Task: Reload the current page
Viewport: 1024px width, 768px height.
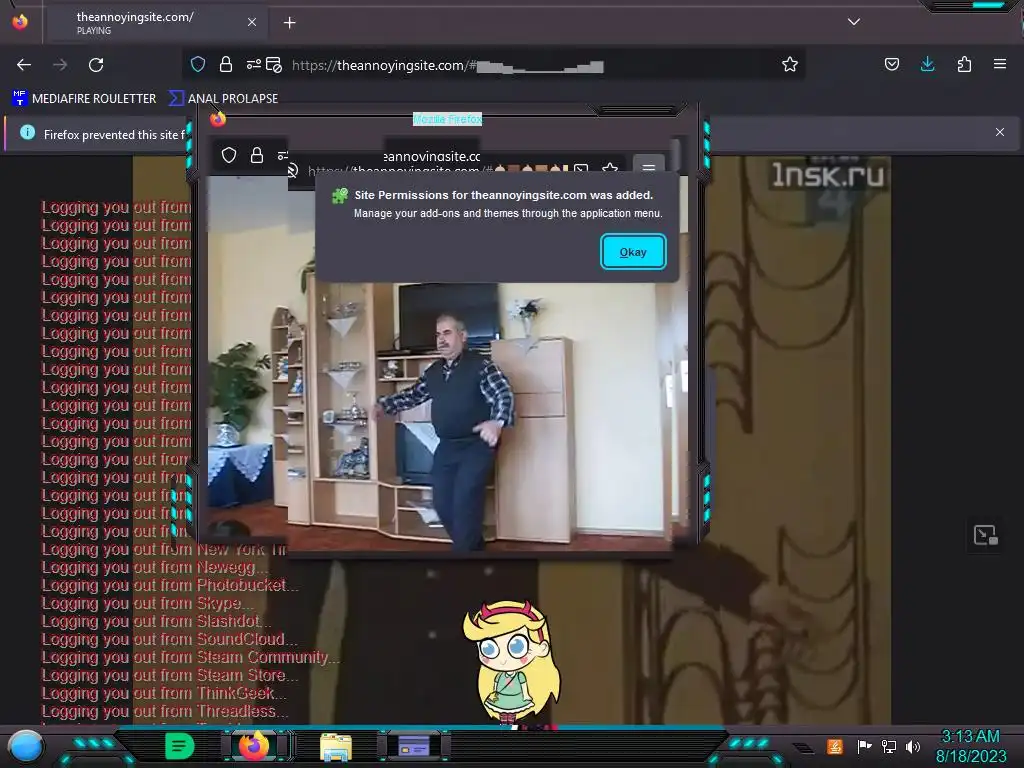Action: click(x=96, y=65)
